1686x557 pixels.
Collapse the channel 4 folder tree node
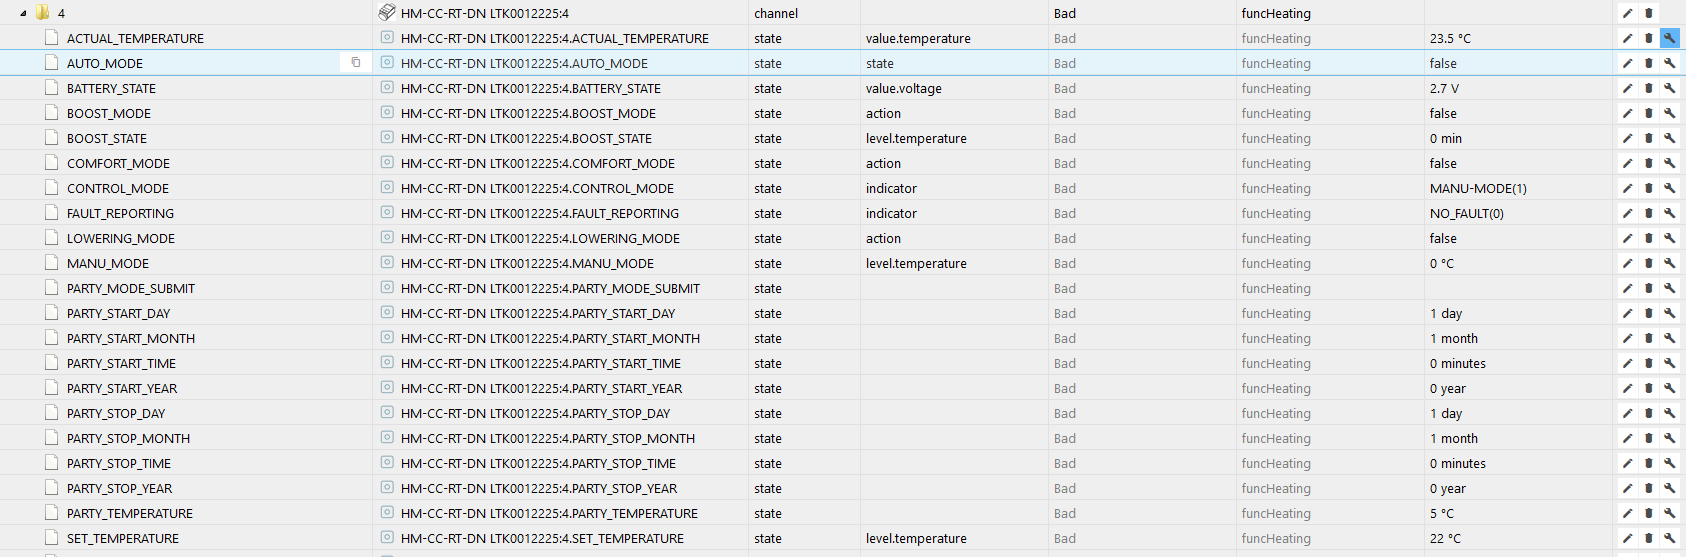coord(23,13)
